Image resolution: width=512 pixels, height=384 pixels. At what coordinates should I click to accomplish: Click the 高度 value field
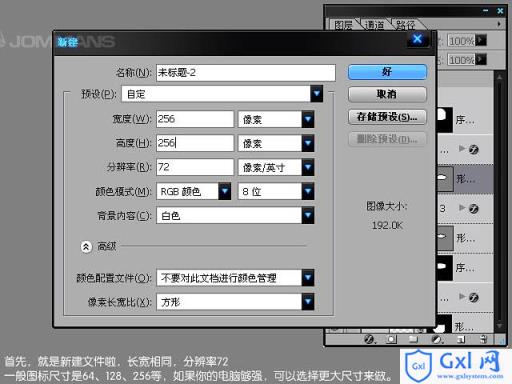pos(195,143)
